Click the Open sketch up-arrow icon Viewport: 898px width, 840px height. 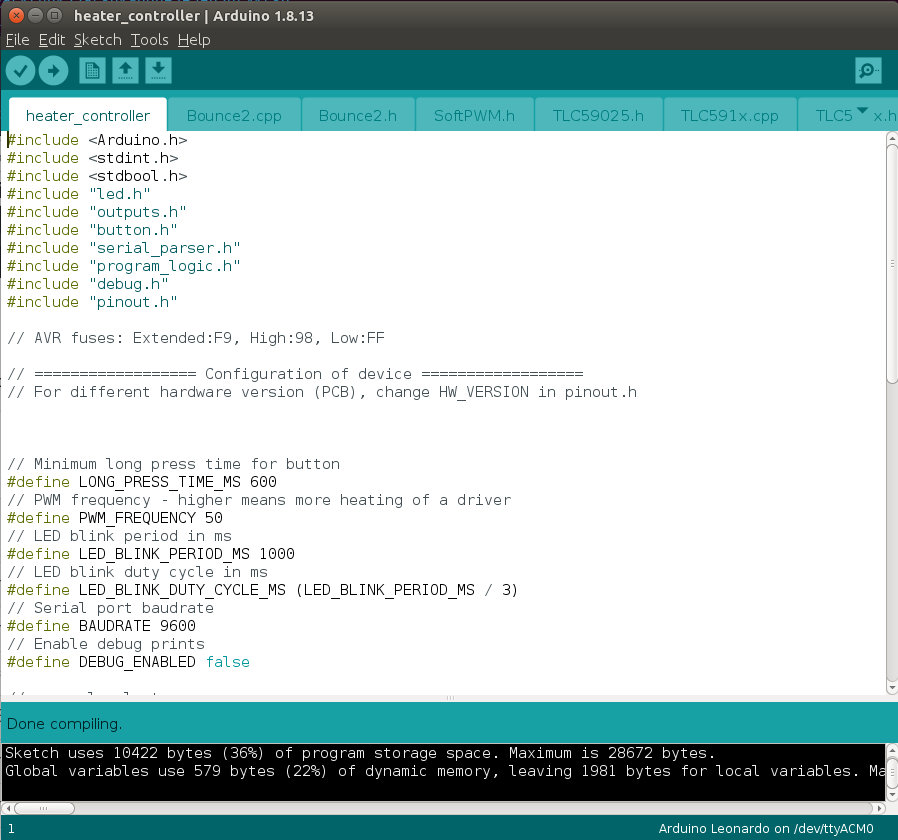click(x=125, y=70)
